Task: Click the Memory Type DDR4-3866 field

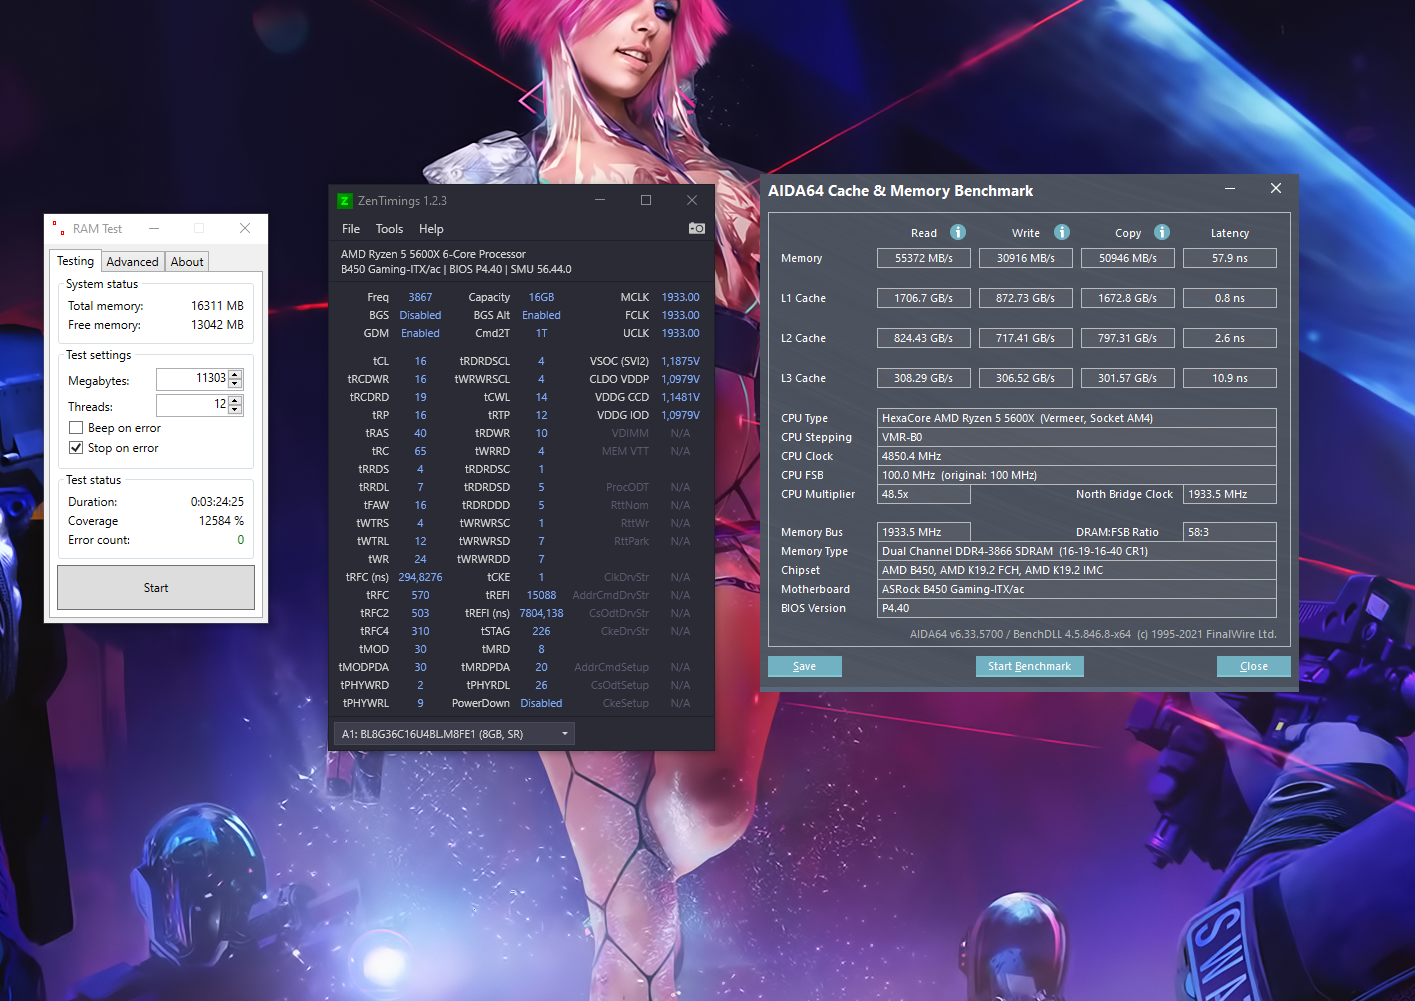Action: 1077,551
